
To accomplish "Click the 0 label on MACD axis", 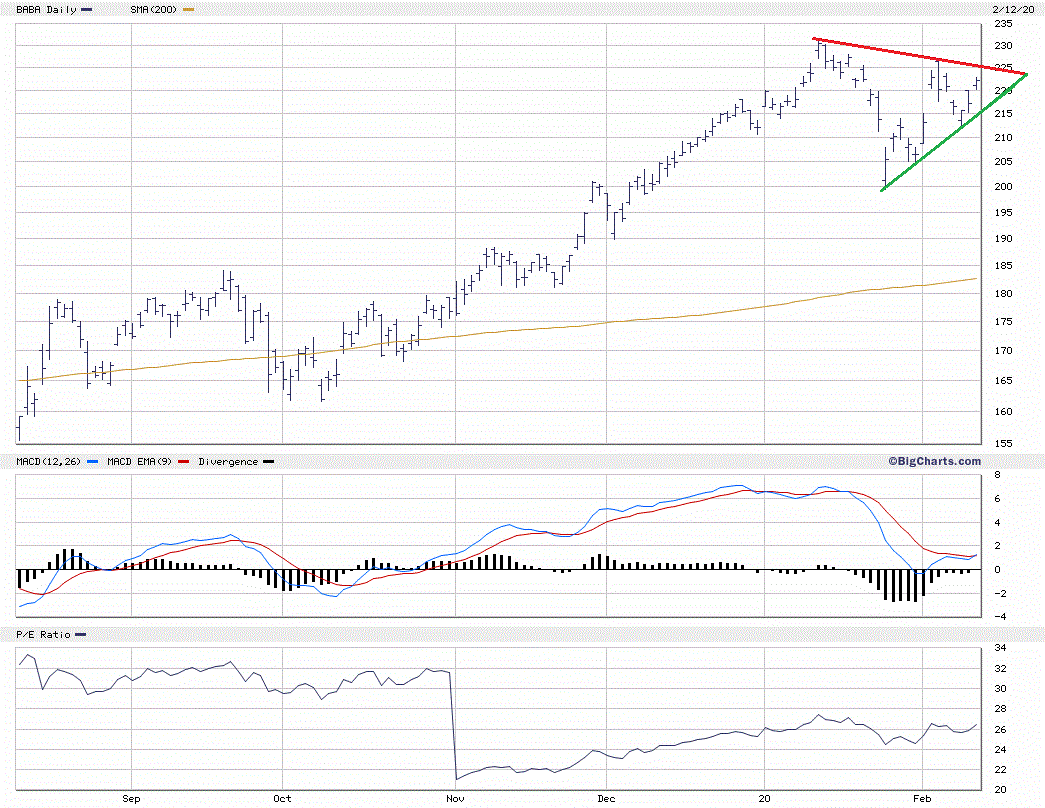I will pos(997,570).
